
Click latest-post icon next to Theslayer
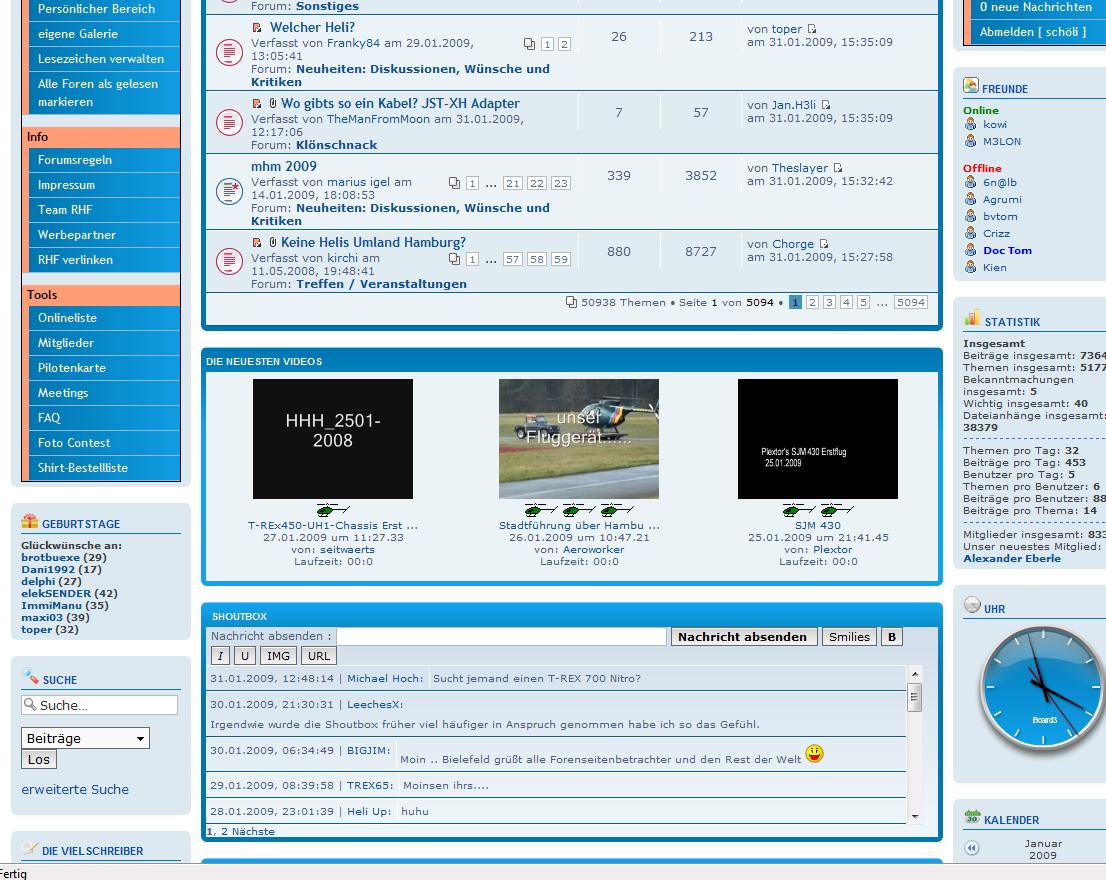838,168
